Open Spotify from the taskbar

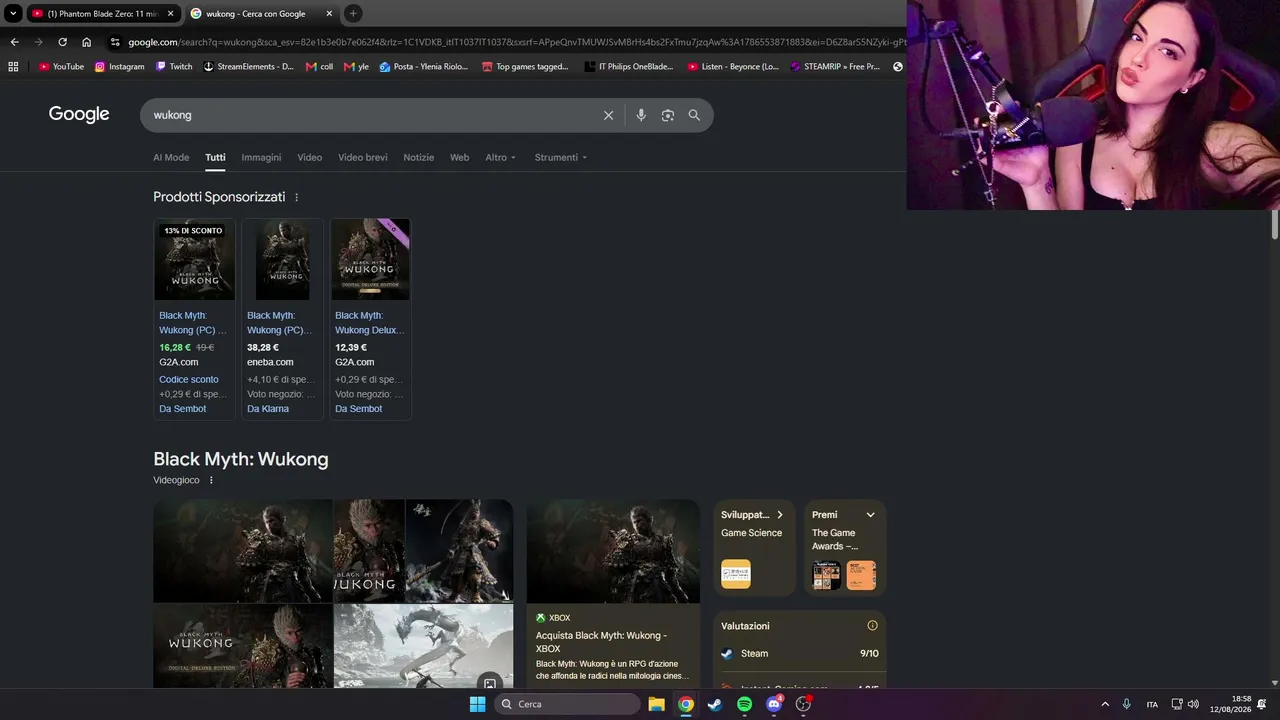point(744,704)
